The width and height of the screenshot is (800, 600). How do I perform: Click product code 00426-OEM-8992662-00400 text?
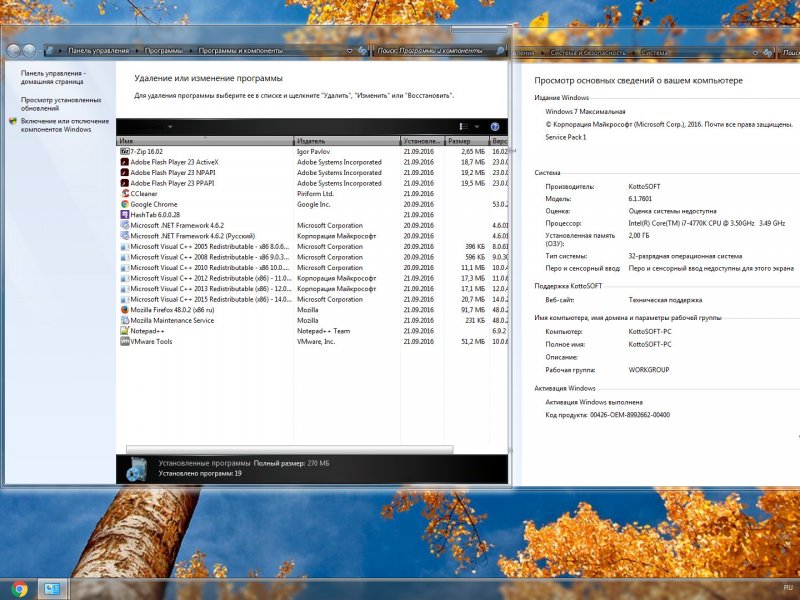click(630, 415)
